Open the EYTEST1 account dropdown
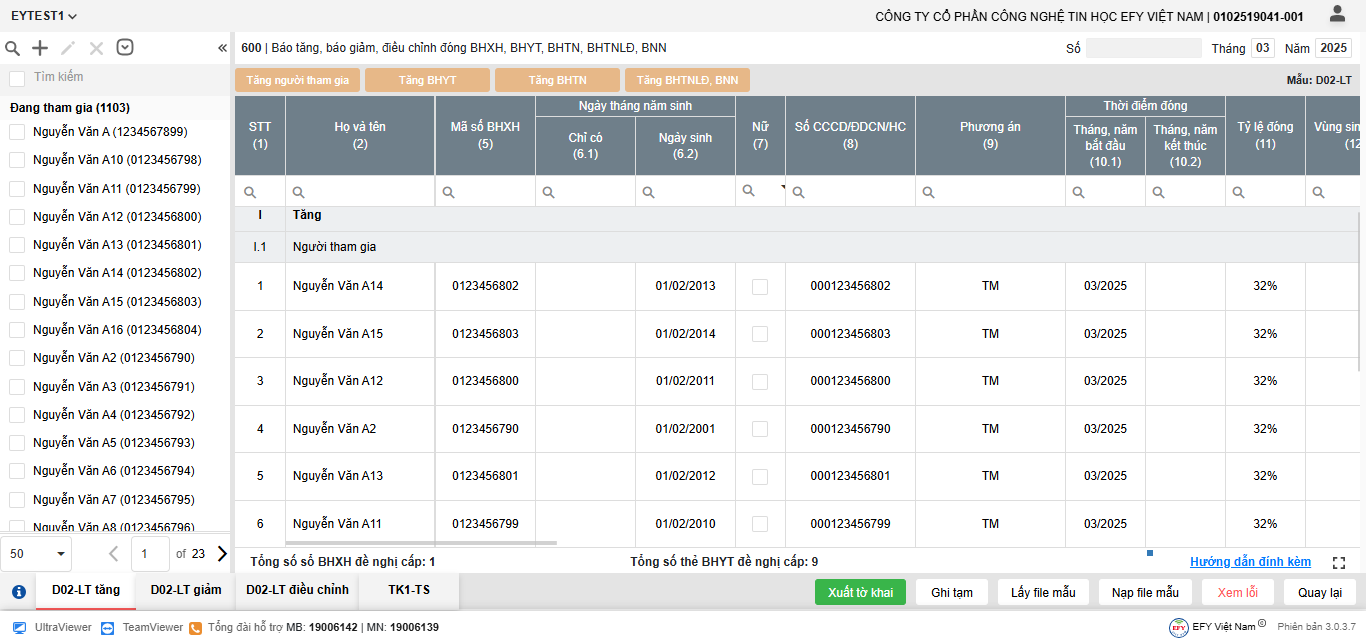The width and height of the screenshot is (1366, 641). tap(44, 16)
